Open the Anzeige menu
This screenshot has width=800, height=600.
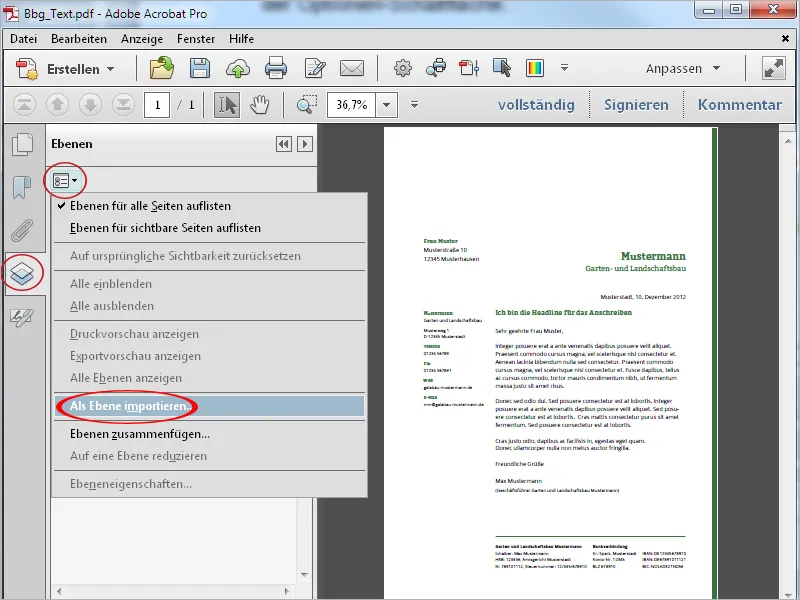point(142,39)
